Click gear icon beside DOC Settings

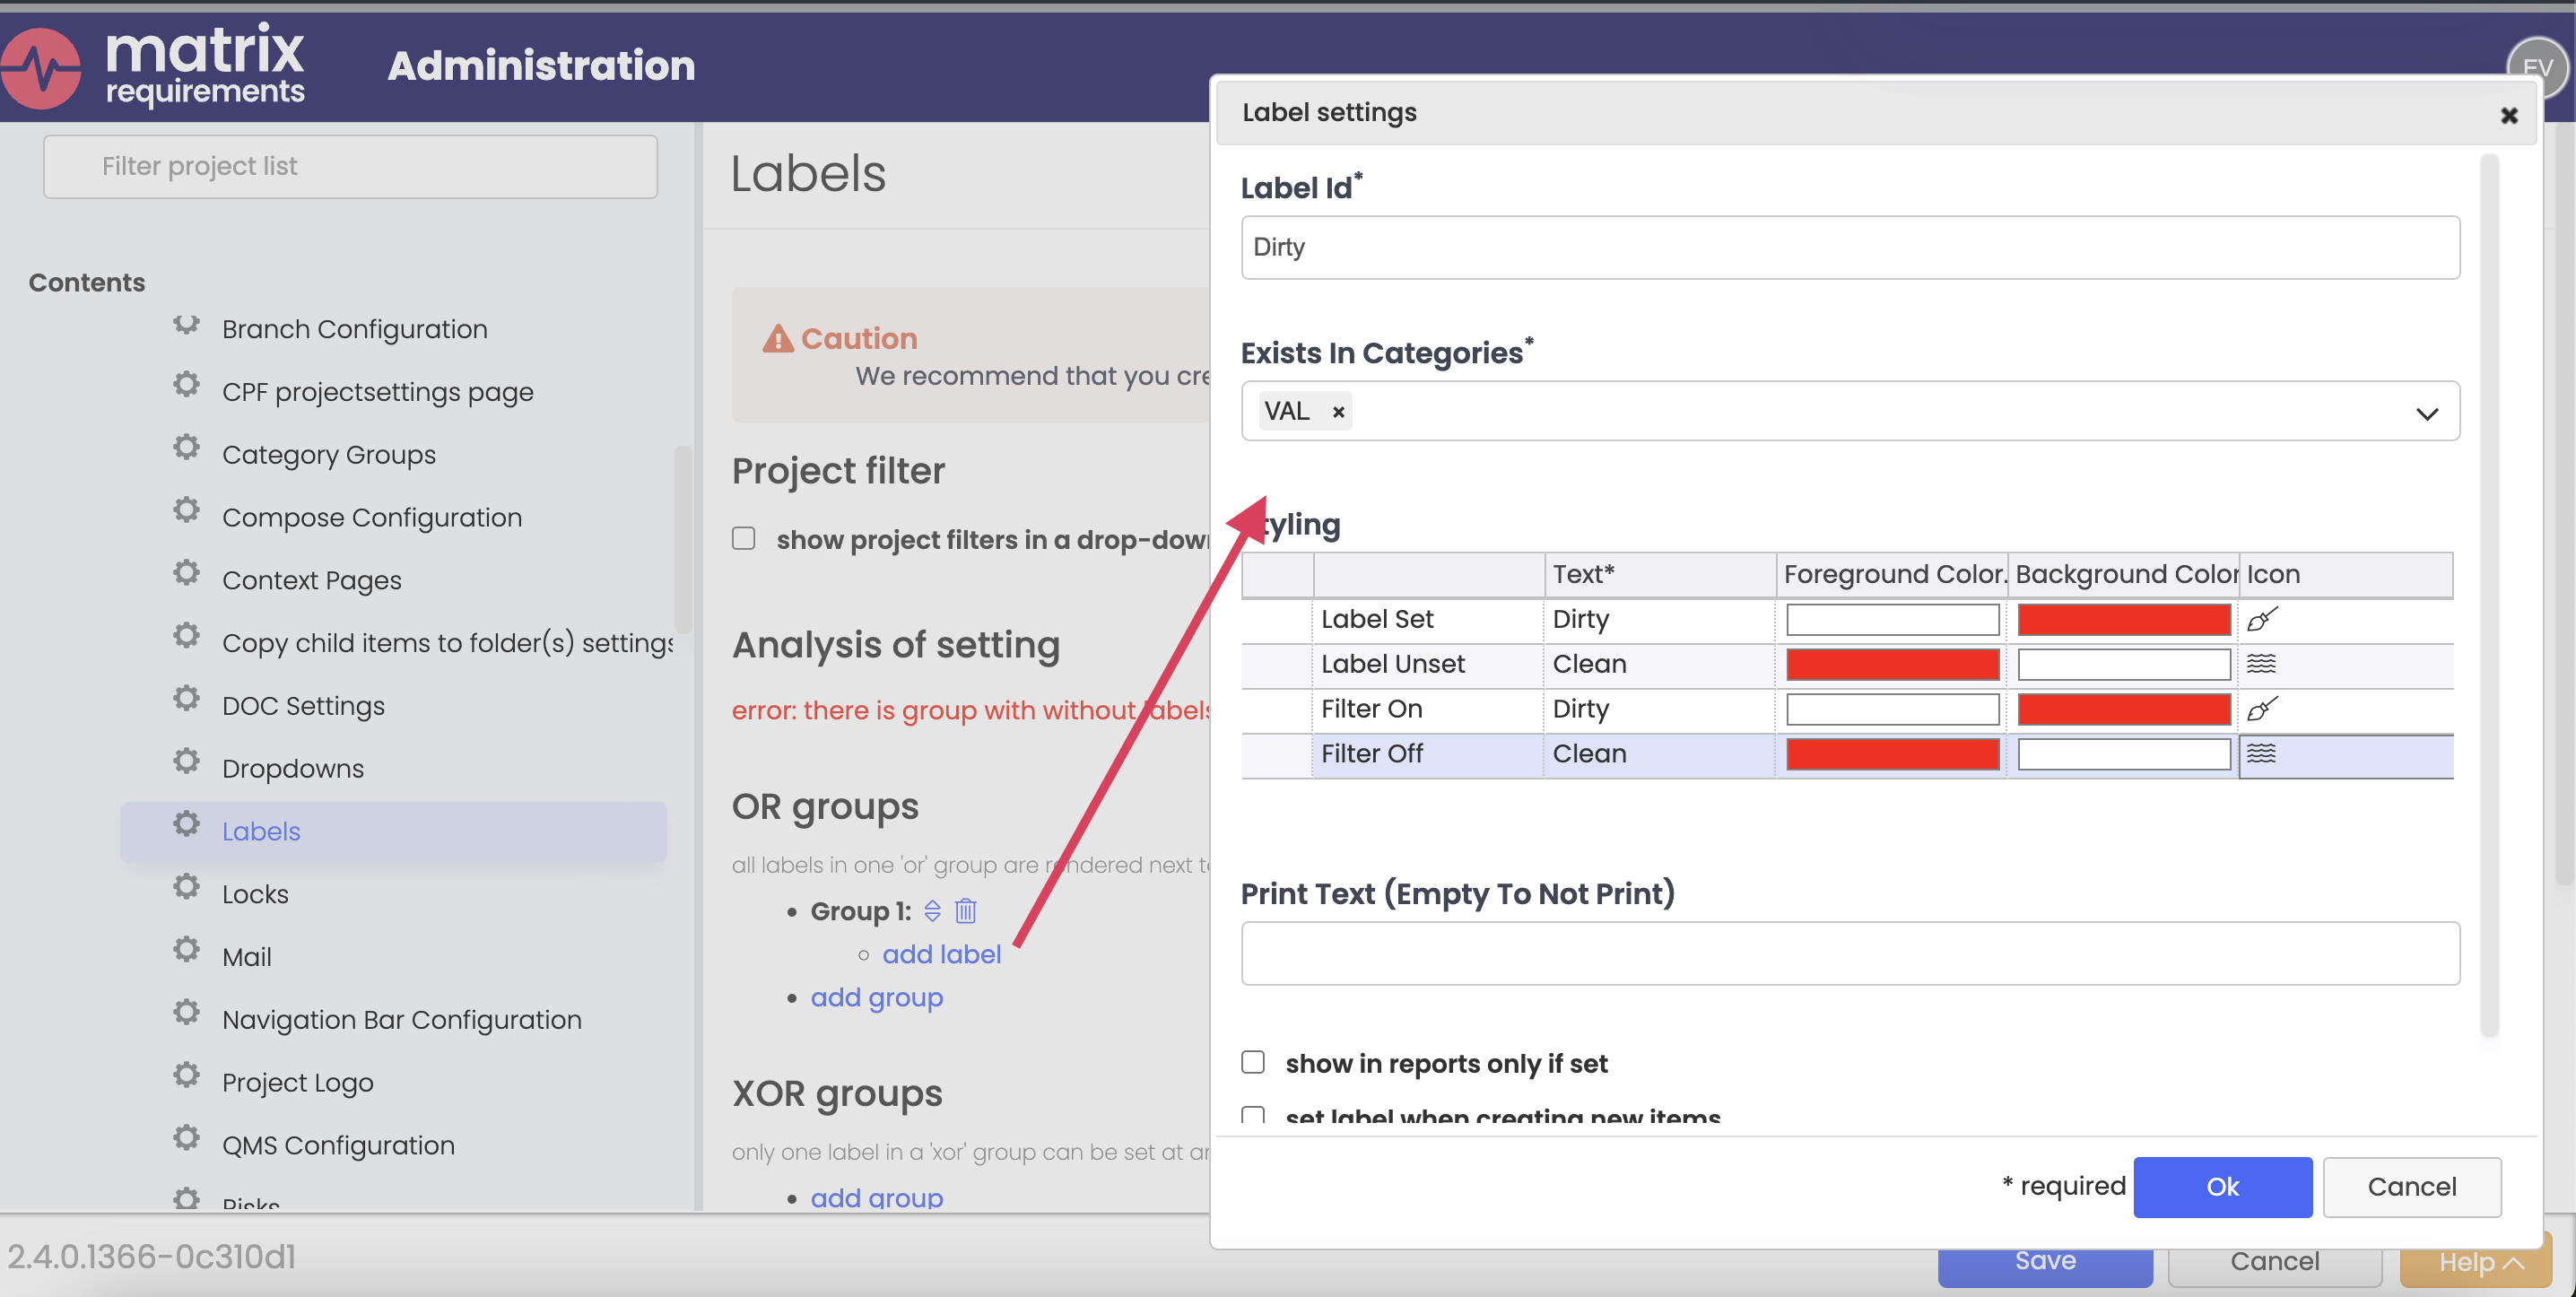coord(186,698)
